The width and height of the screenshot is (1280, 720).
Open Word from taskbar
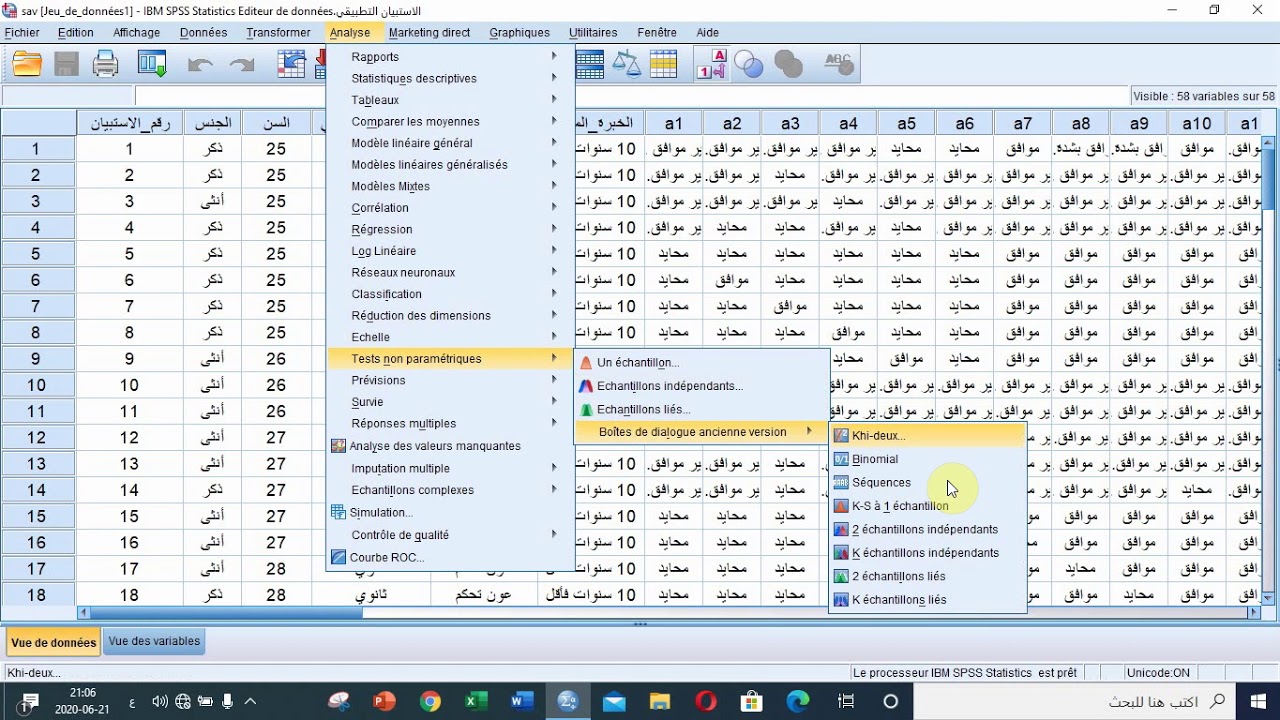(x=522, y=702)
